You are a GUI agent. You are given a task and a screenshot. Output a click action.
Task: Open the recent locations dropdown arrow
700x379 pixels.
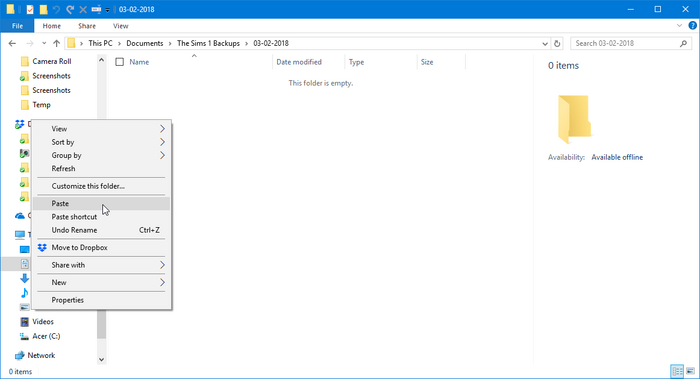click(44, 43)
